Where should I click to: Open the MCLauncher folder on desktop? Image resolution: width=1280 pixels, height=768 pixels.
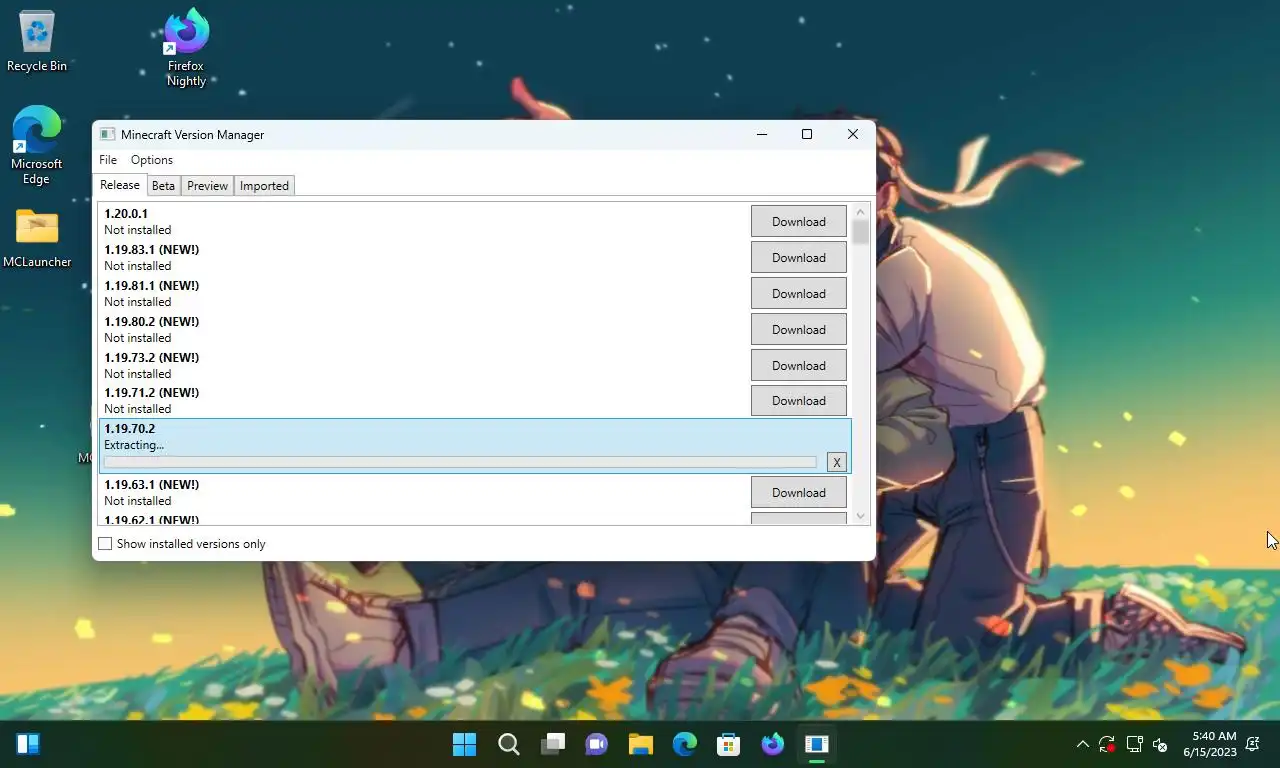[x=37, y=238]
